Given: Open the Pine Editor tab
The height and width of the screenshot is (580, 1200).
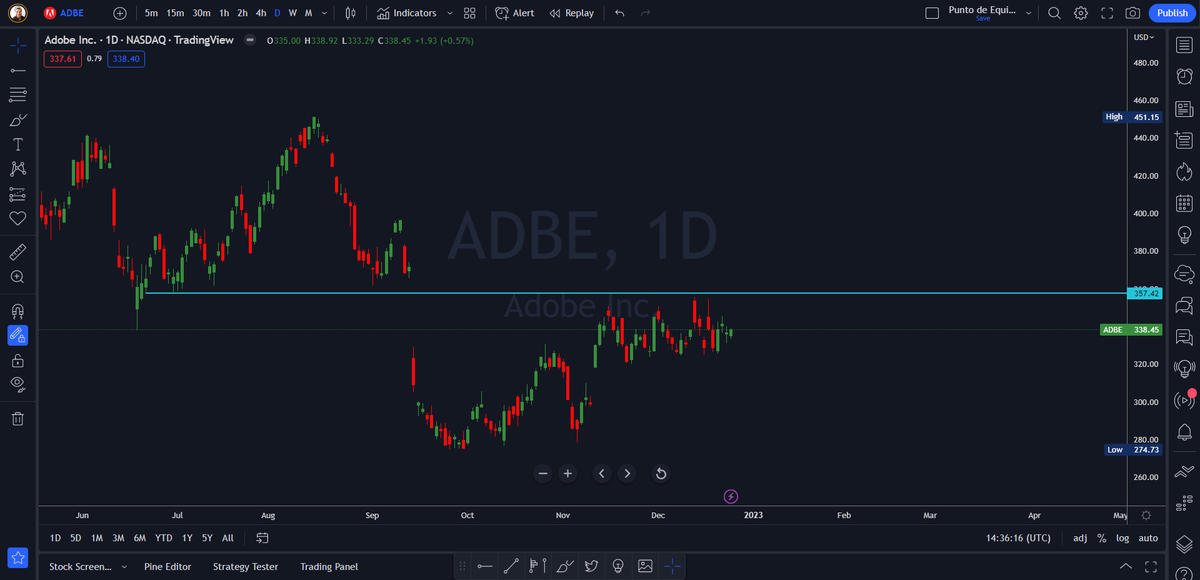Looking at the screenshot, I should point(167,567).
